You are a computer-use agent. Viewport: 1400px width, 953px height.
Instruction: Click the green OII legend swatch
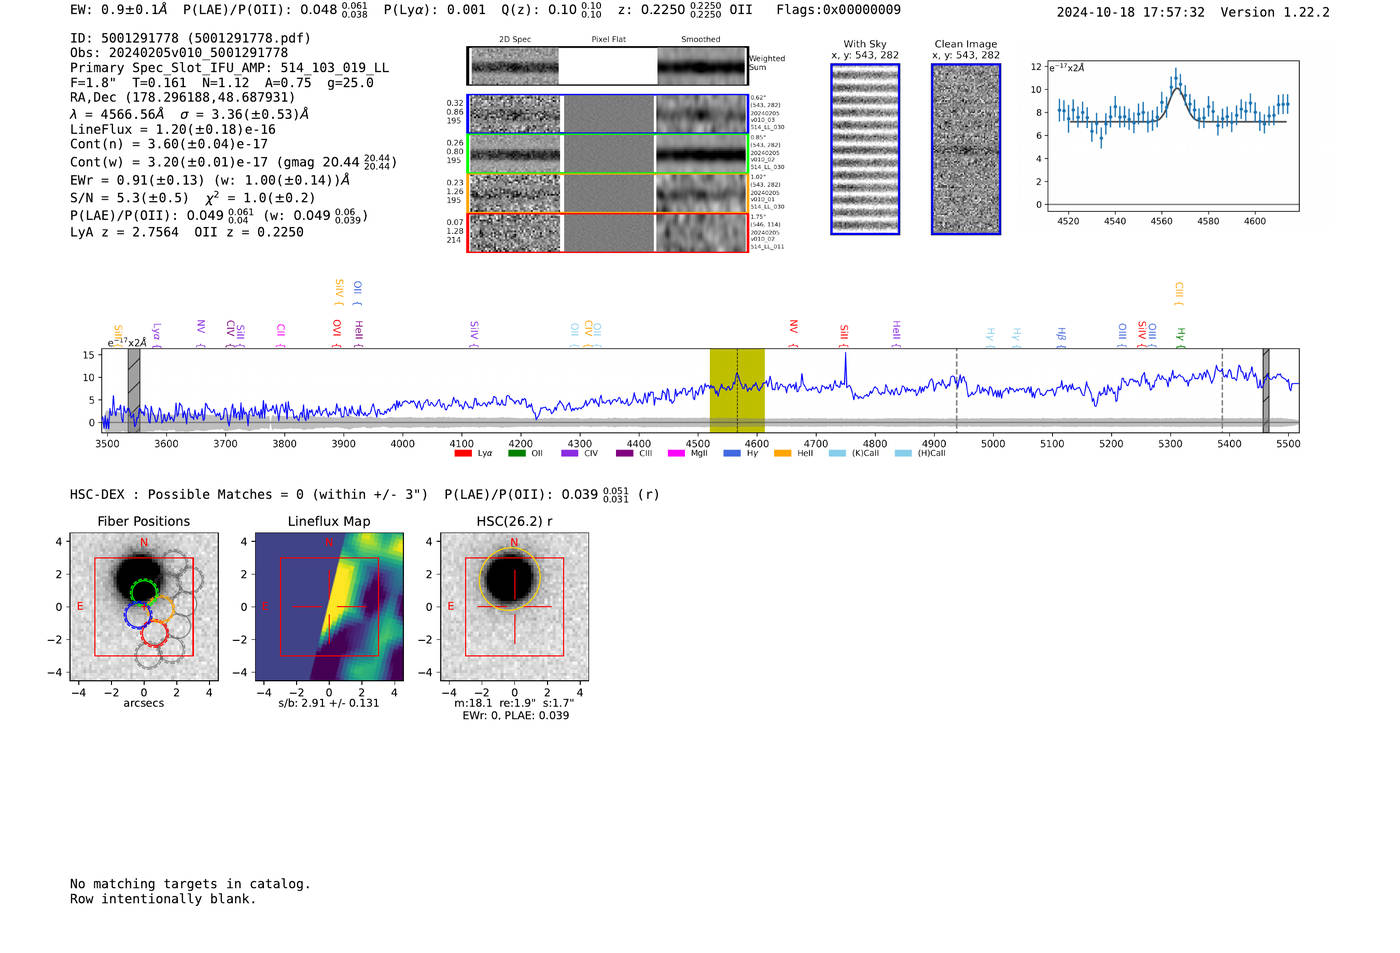coord(516,454)
